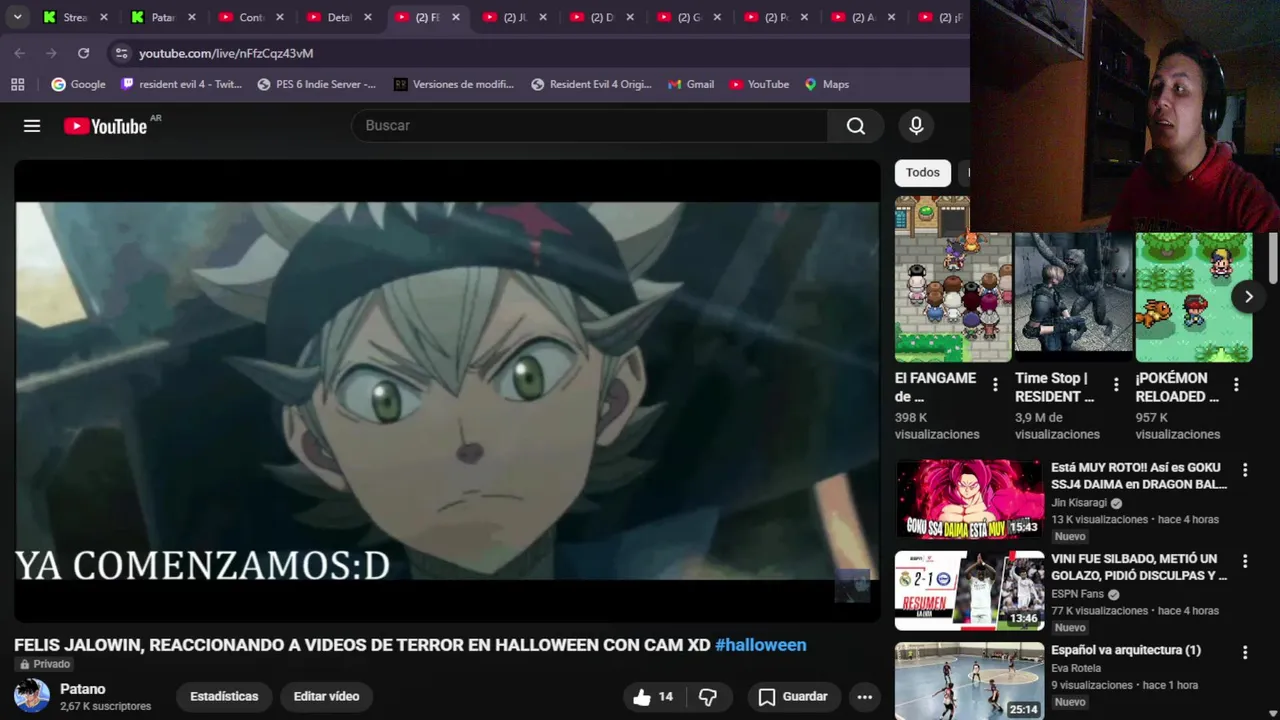1280x720 pixels.
Task: Close the Strea... tab
Action: pyautogui.click(x=103, y=17)
